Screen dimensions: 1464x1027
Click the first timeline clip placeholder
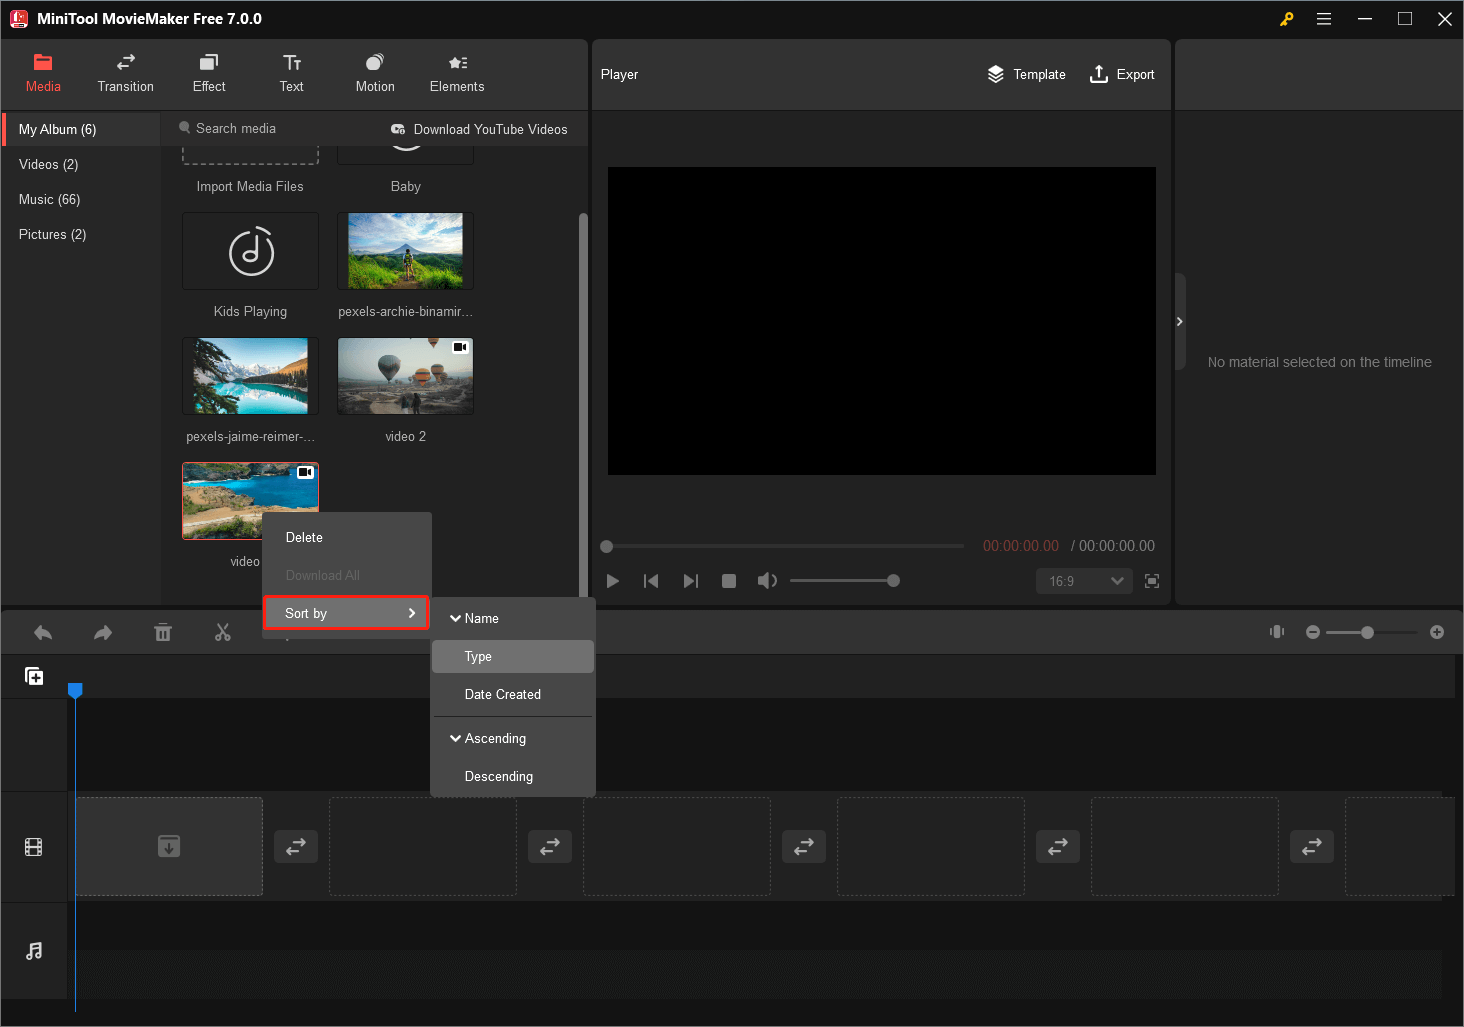coord(169,846)
